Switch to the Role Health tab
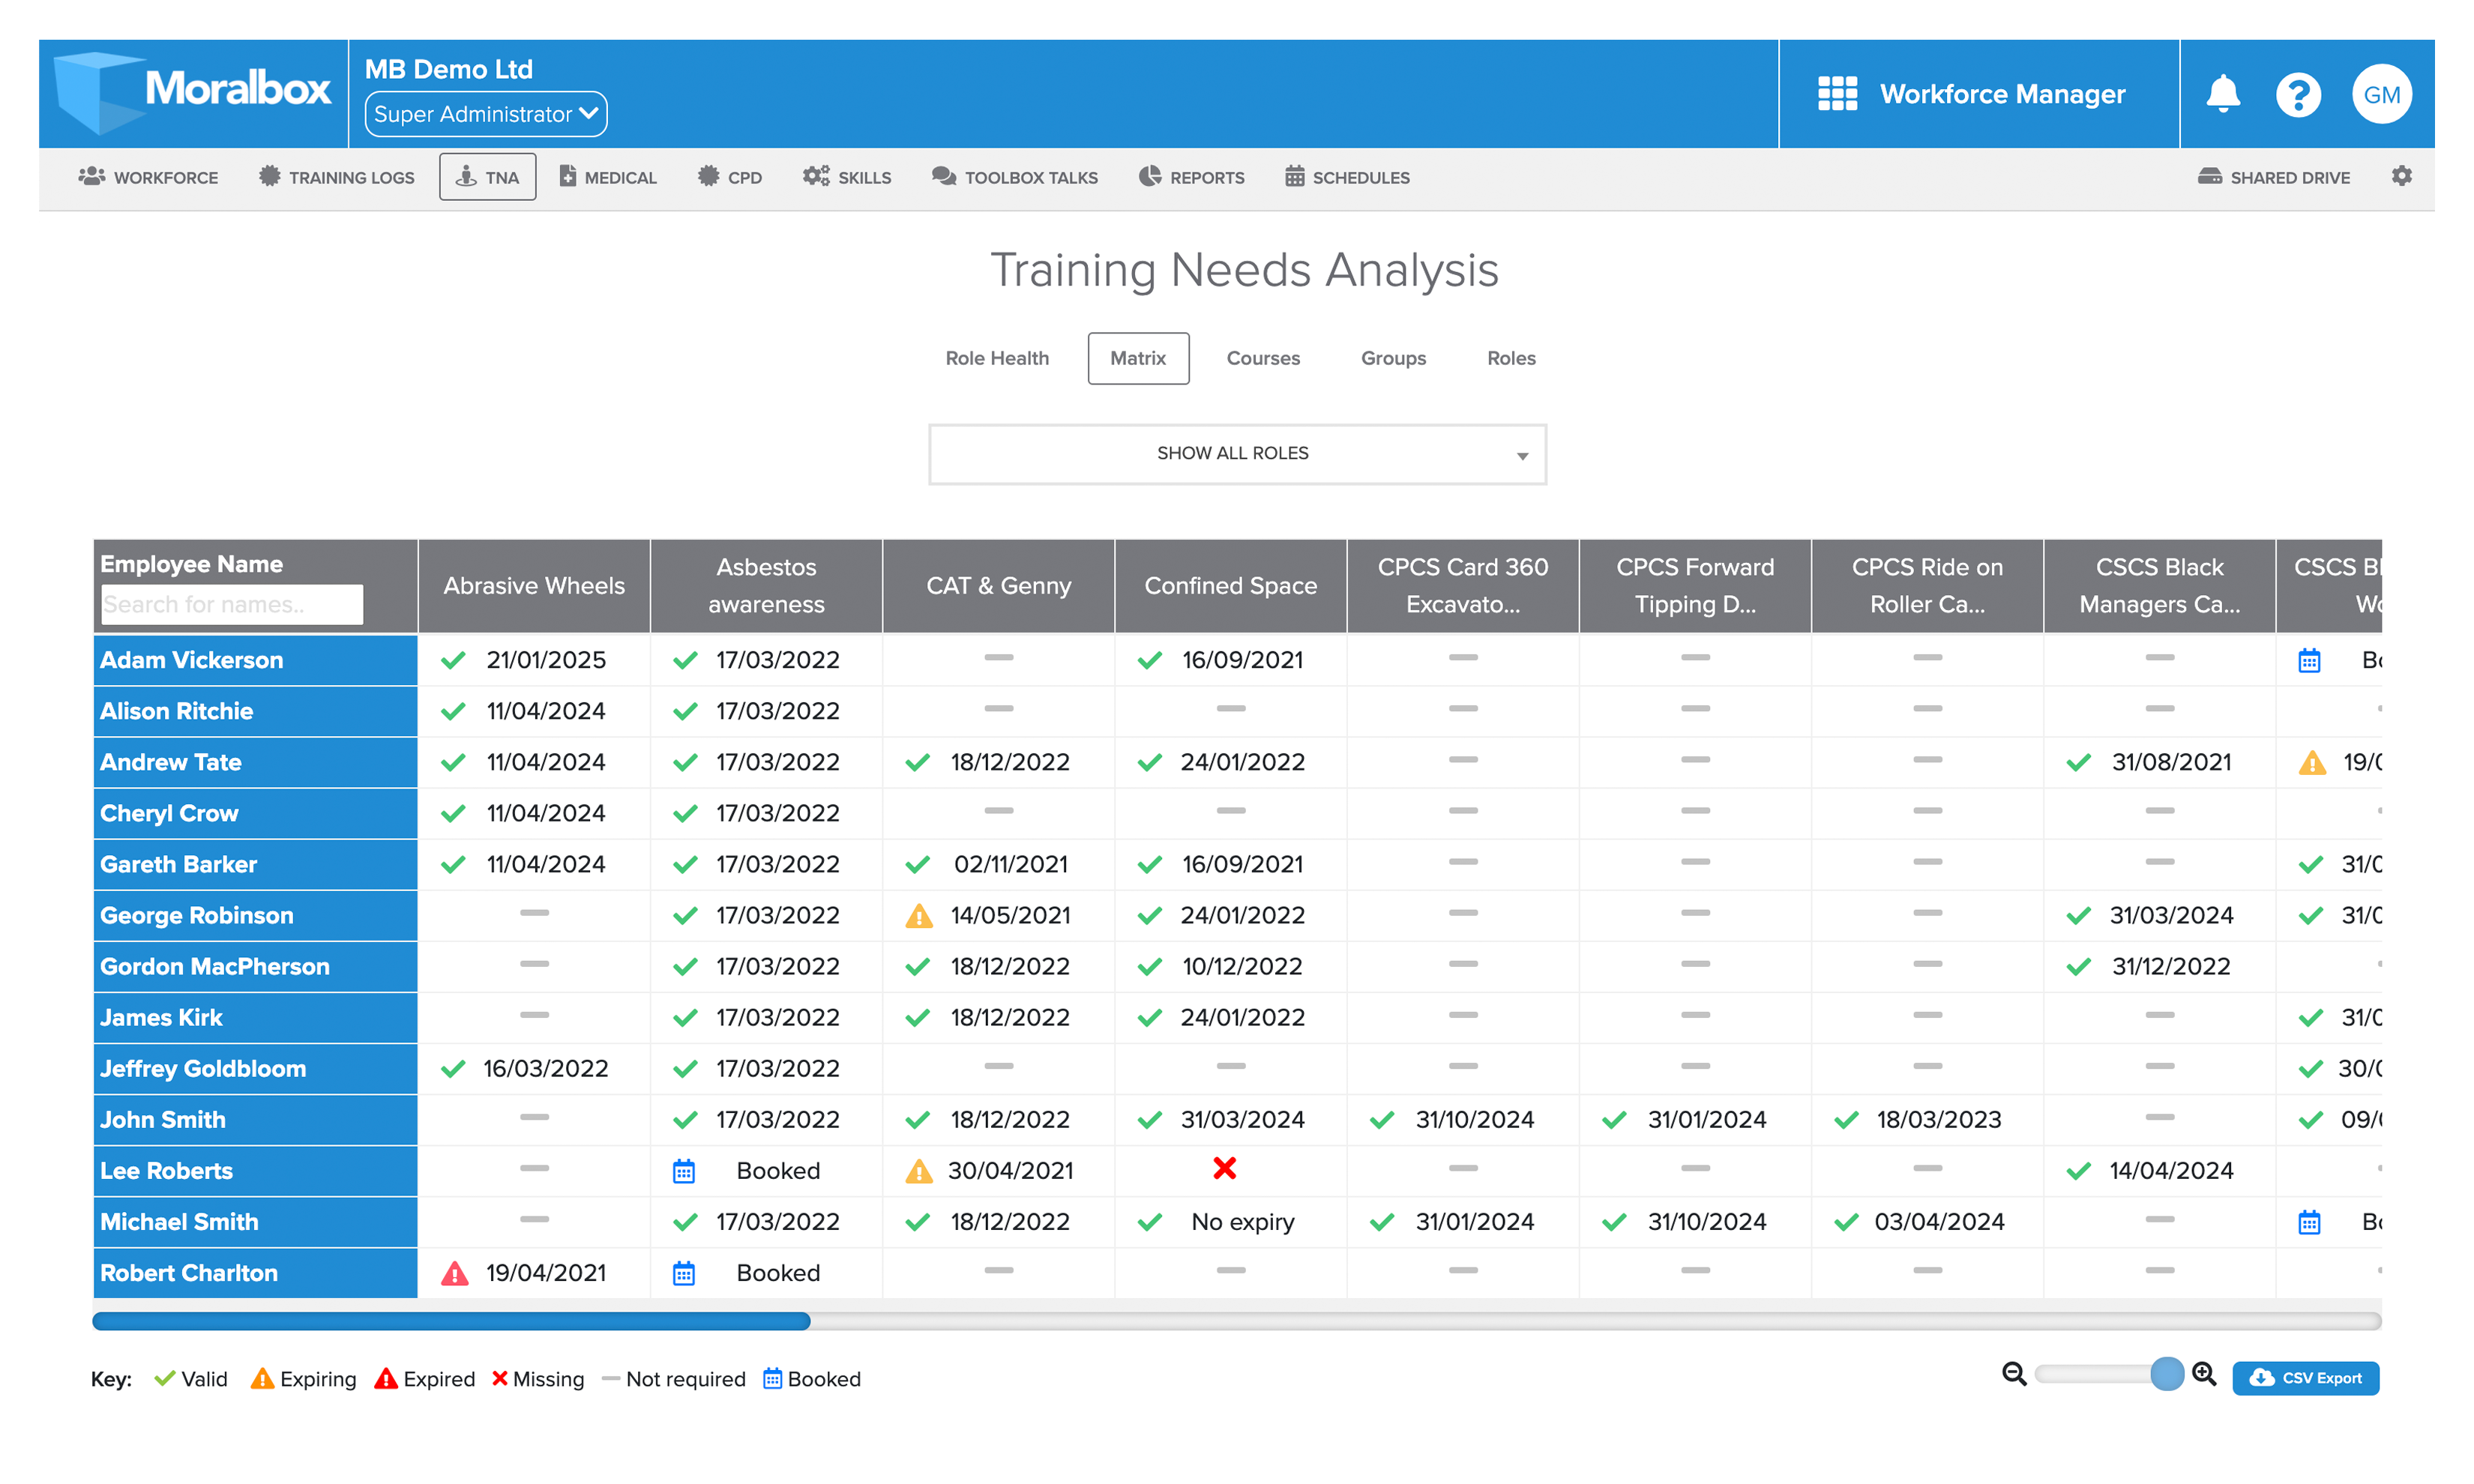This screenshot has width=2474, height=1484. [997, 358]
